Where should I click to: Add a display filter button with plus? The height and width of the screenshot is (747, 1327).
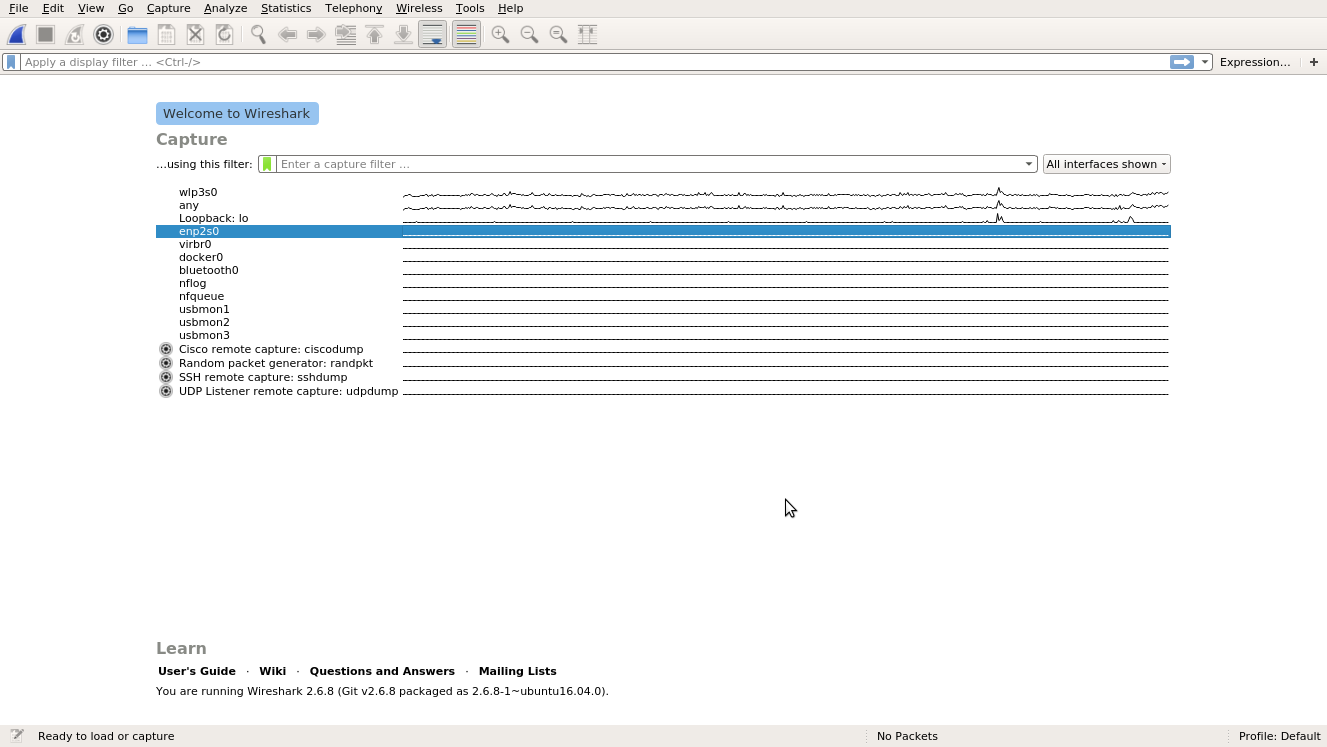[x=1314, y=62]
